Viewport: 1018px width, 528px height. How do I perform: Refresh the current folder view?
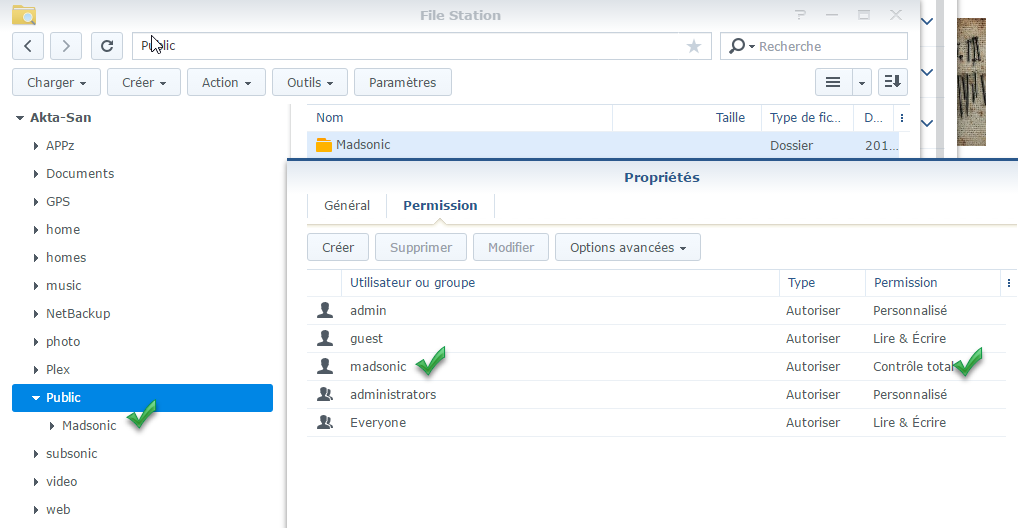pyautogui.click(x=107, y=46)
